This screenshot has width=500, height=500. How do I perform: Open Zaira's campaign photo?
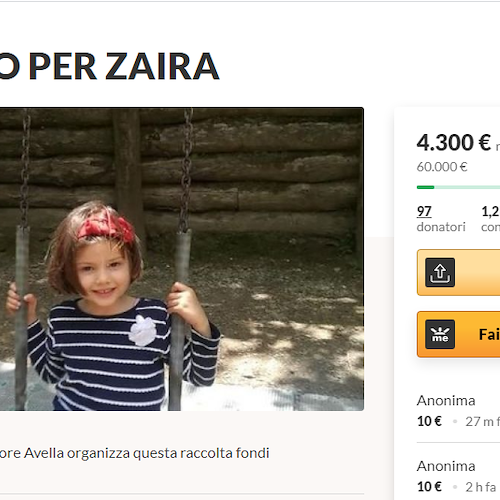[x=182, y=259]
